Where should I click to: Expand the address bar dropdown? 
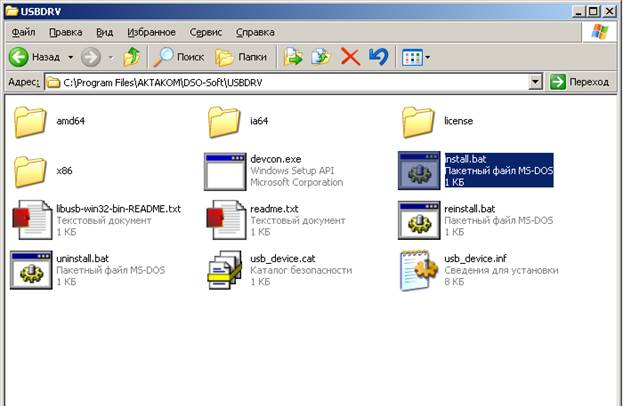[x=535, y=82]
